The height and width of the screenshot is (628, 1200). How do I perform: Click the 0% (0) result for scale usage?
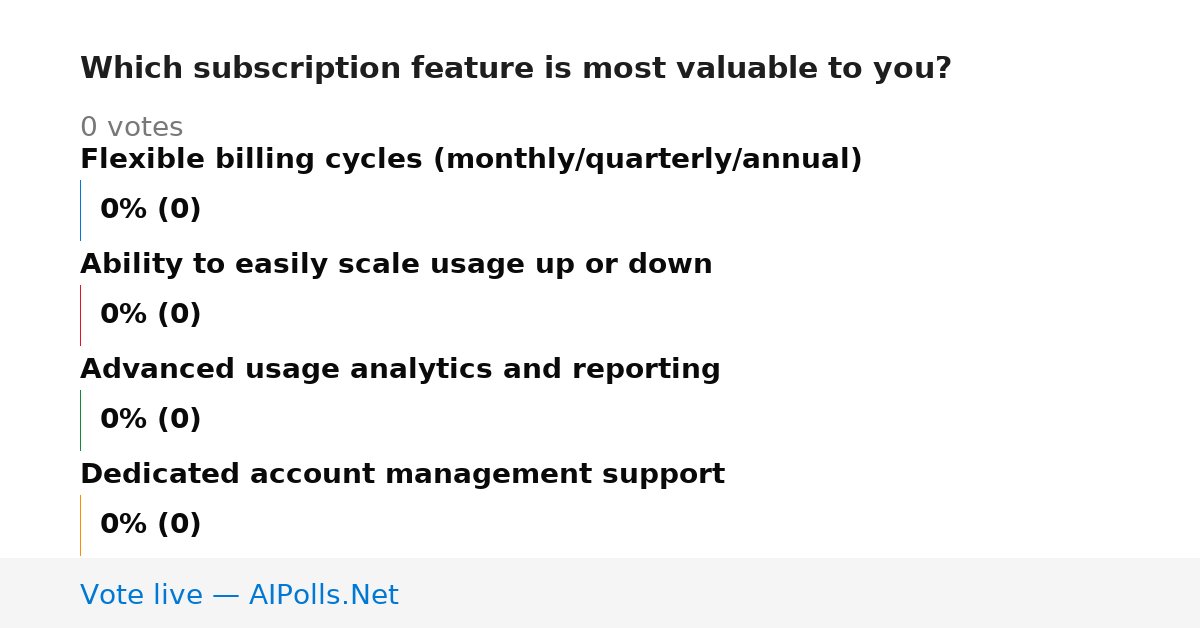[150, 315]
